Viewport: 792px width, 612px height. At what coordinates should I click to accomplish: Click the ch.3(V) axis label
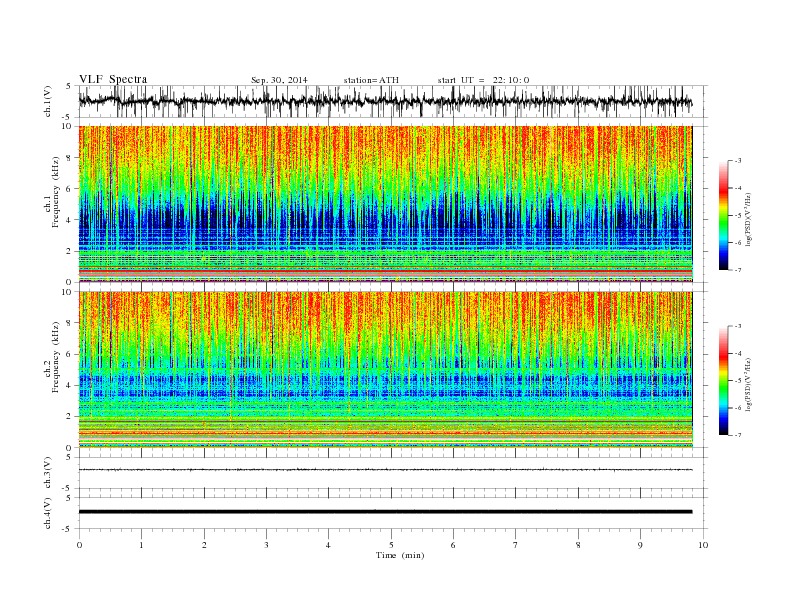(x=48, y=473)
